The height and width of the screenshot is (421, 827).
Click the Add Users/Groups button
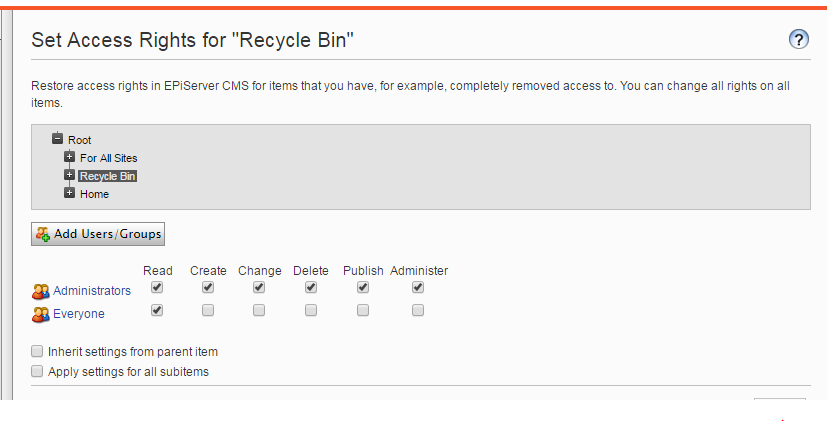(x=98, y=234)
